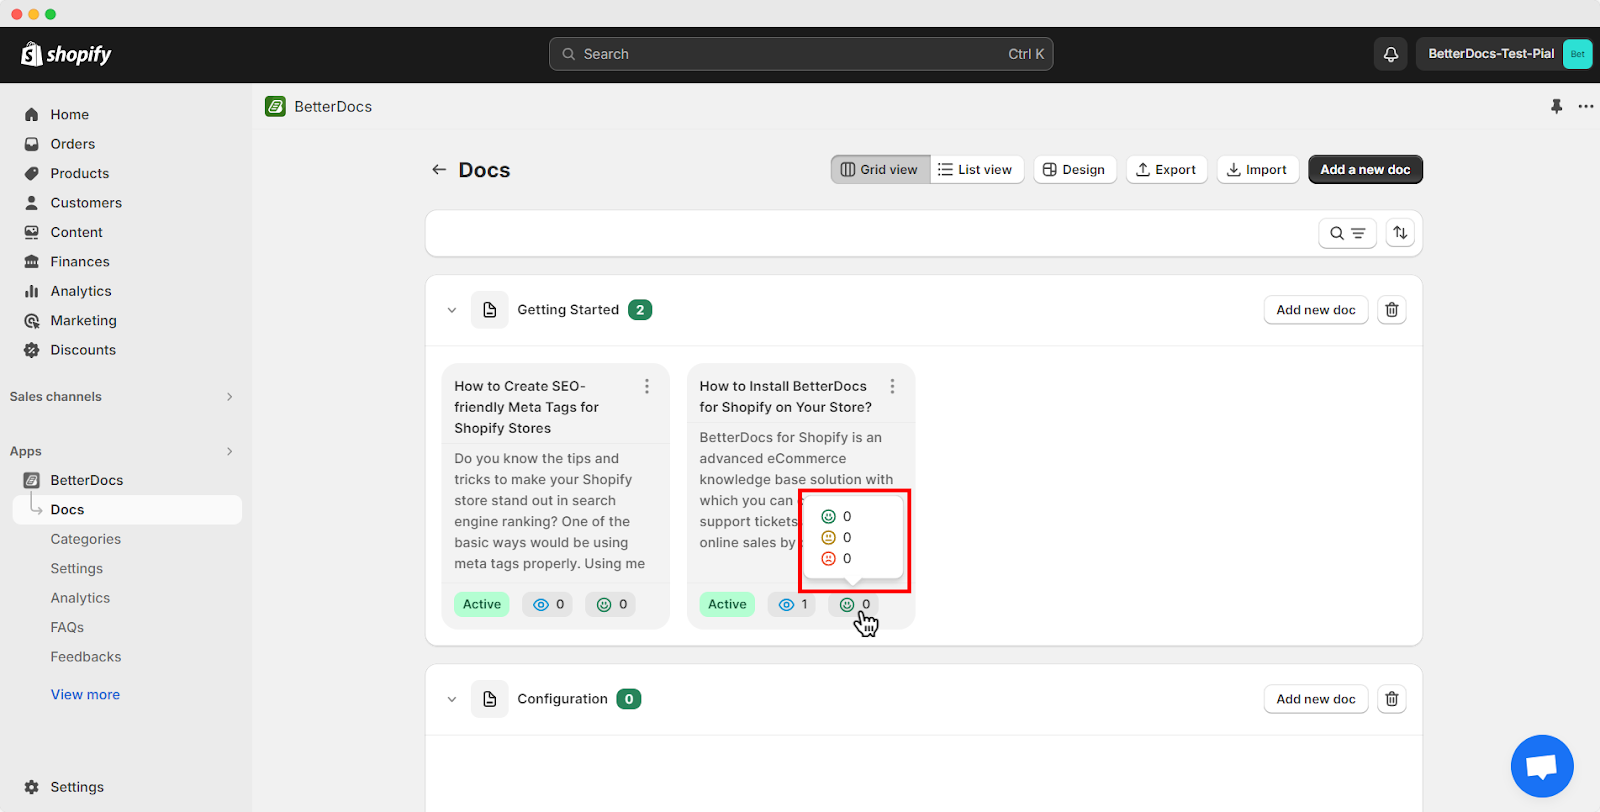Expand the Sales channels section
This screenshot has width=1600, height=812.
point(229,397)
